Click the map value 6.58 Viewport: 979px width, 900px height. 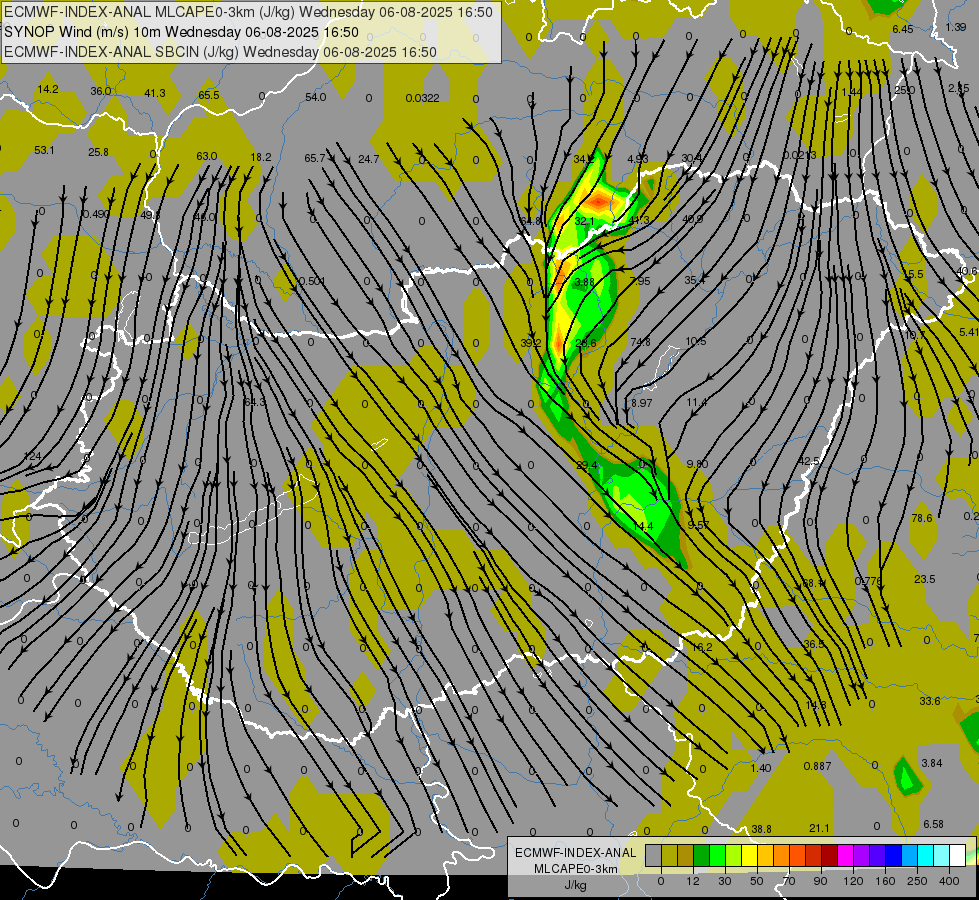pos(933,824)
